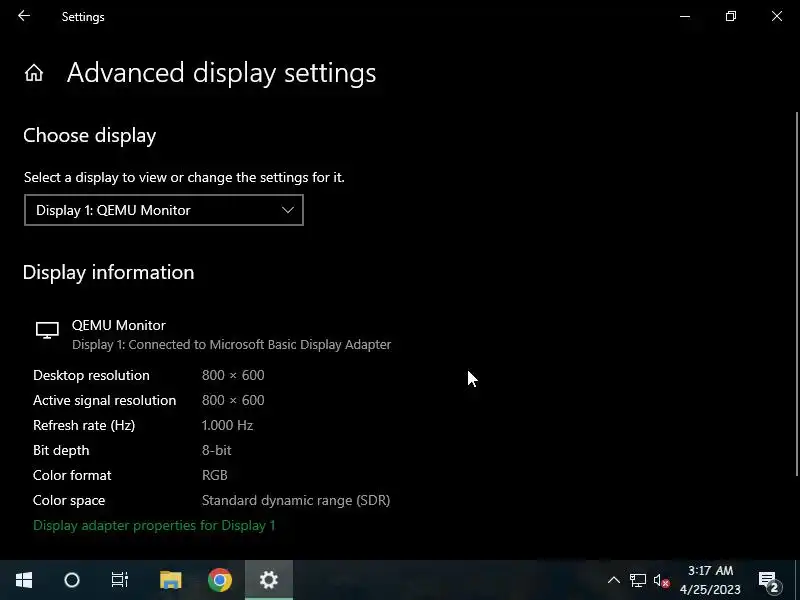Image resolution: width=800 pixels, height=600 pixels.
Task: Click the Refresh rate (Hz) label
Action: 84,426
